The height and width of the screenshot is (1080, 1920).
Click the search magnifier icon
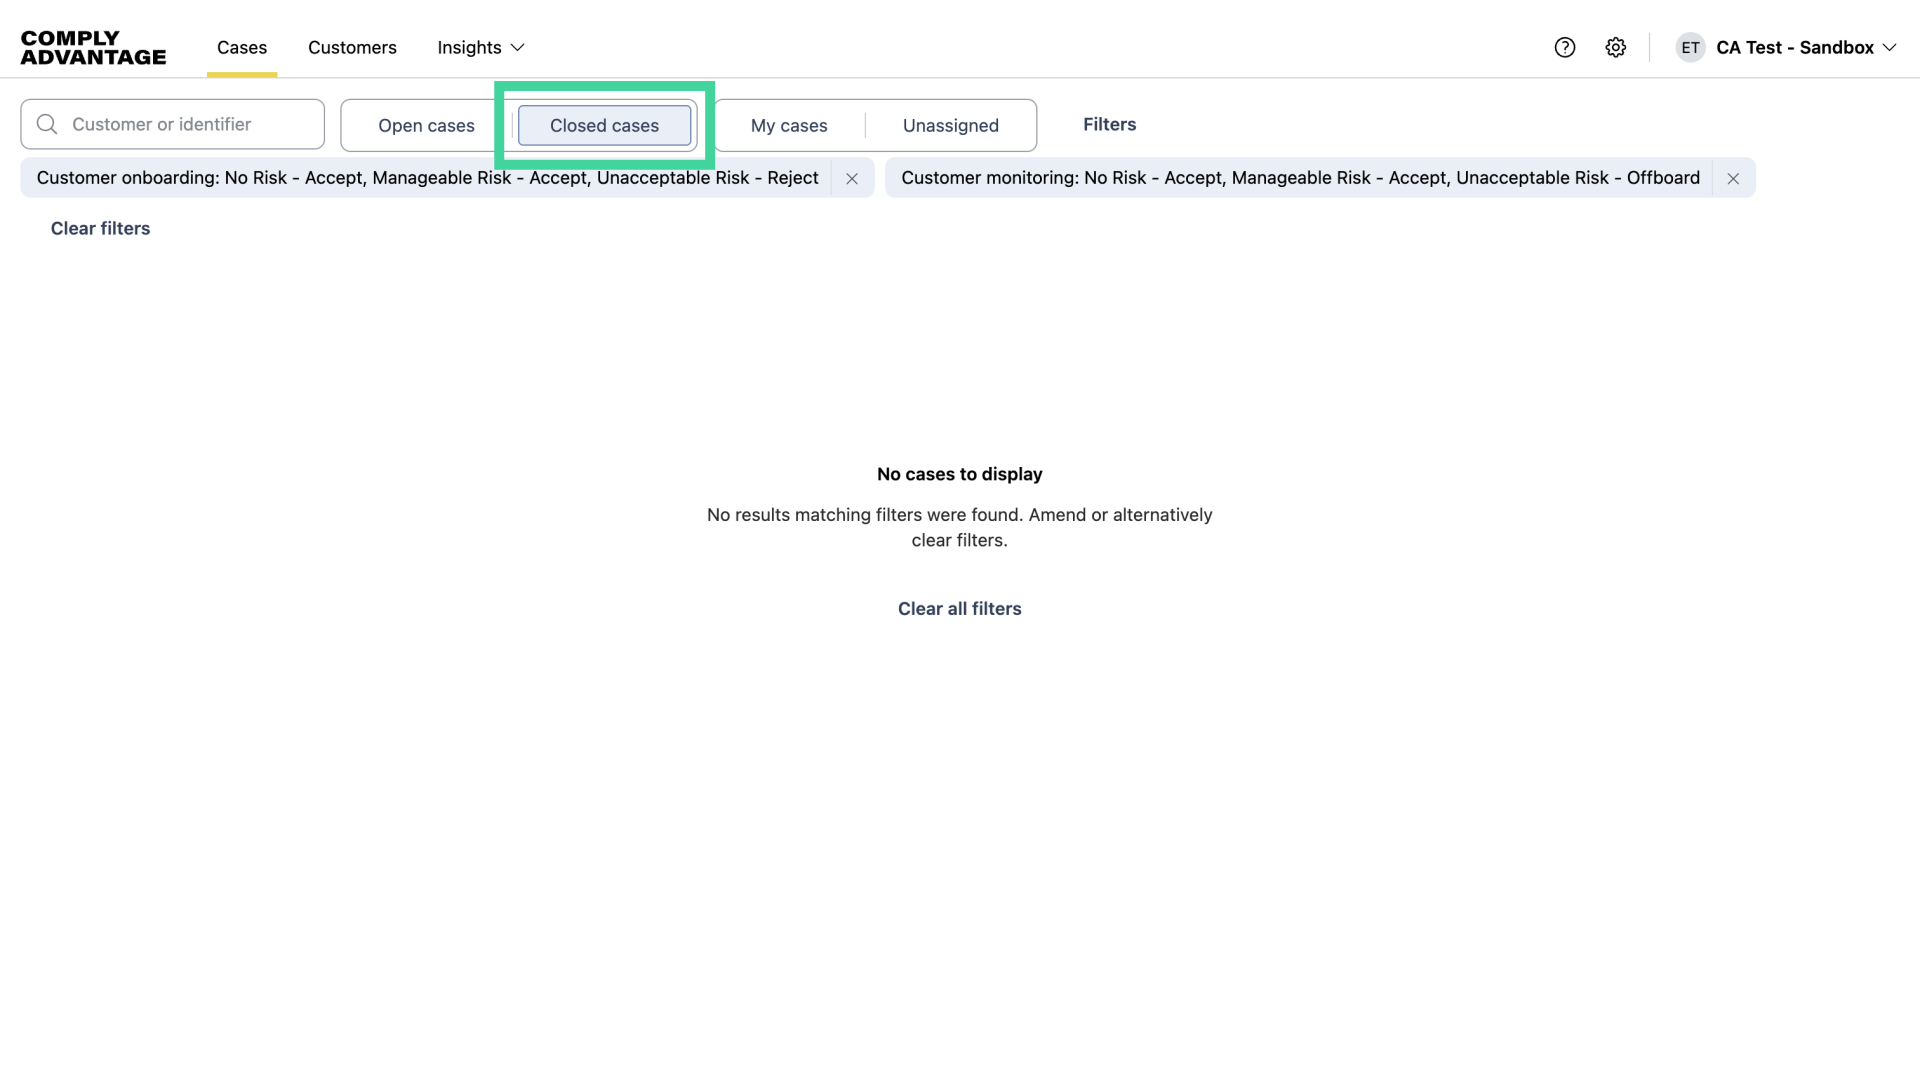coord(46,123)
